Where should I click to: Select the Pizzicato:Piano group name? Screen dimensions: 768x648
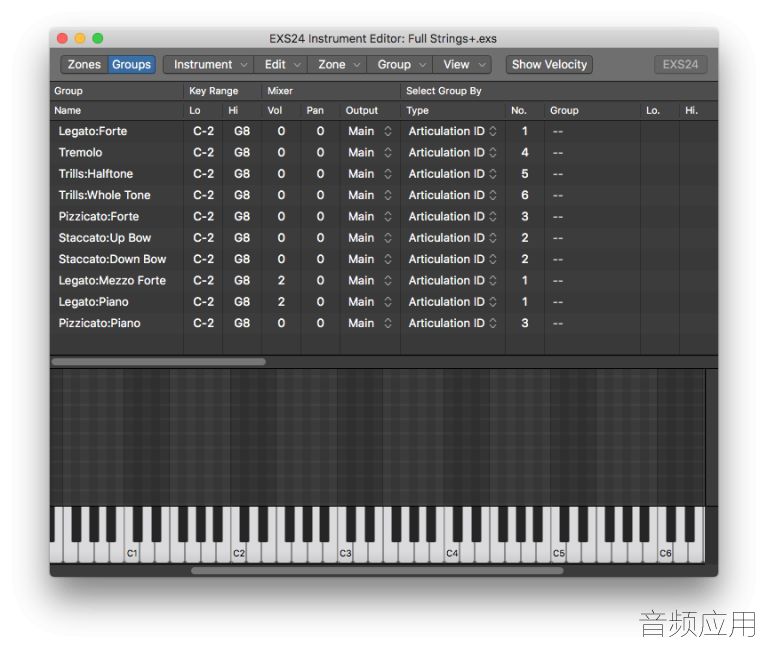point(99,323)
